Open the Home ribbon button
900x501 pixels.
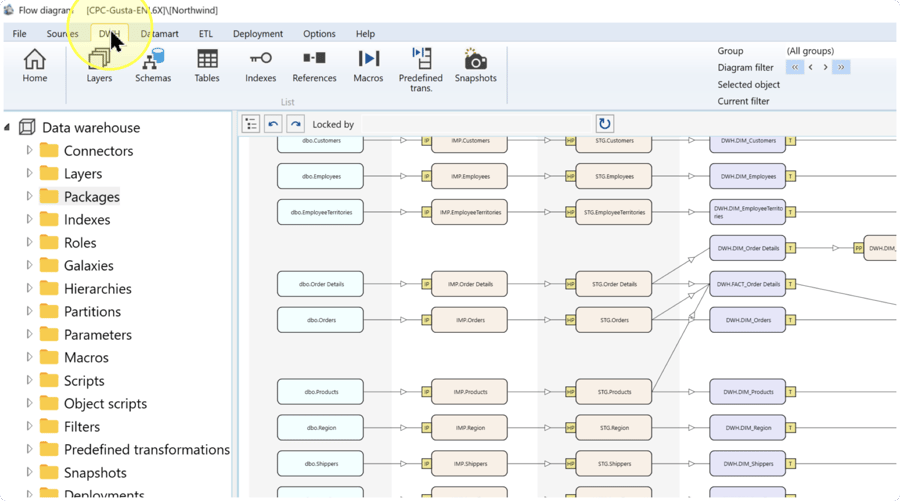34,65
